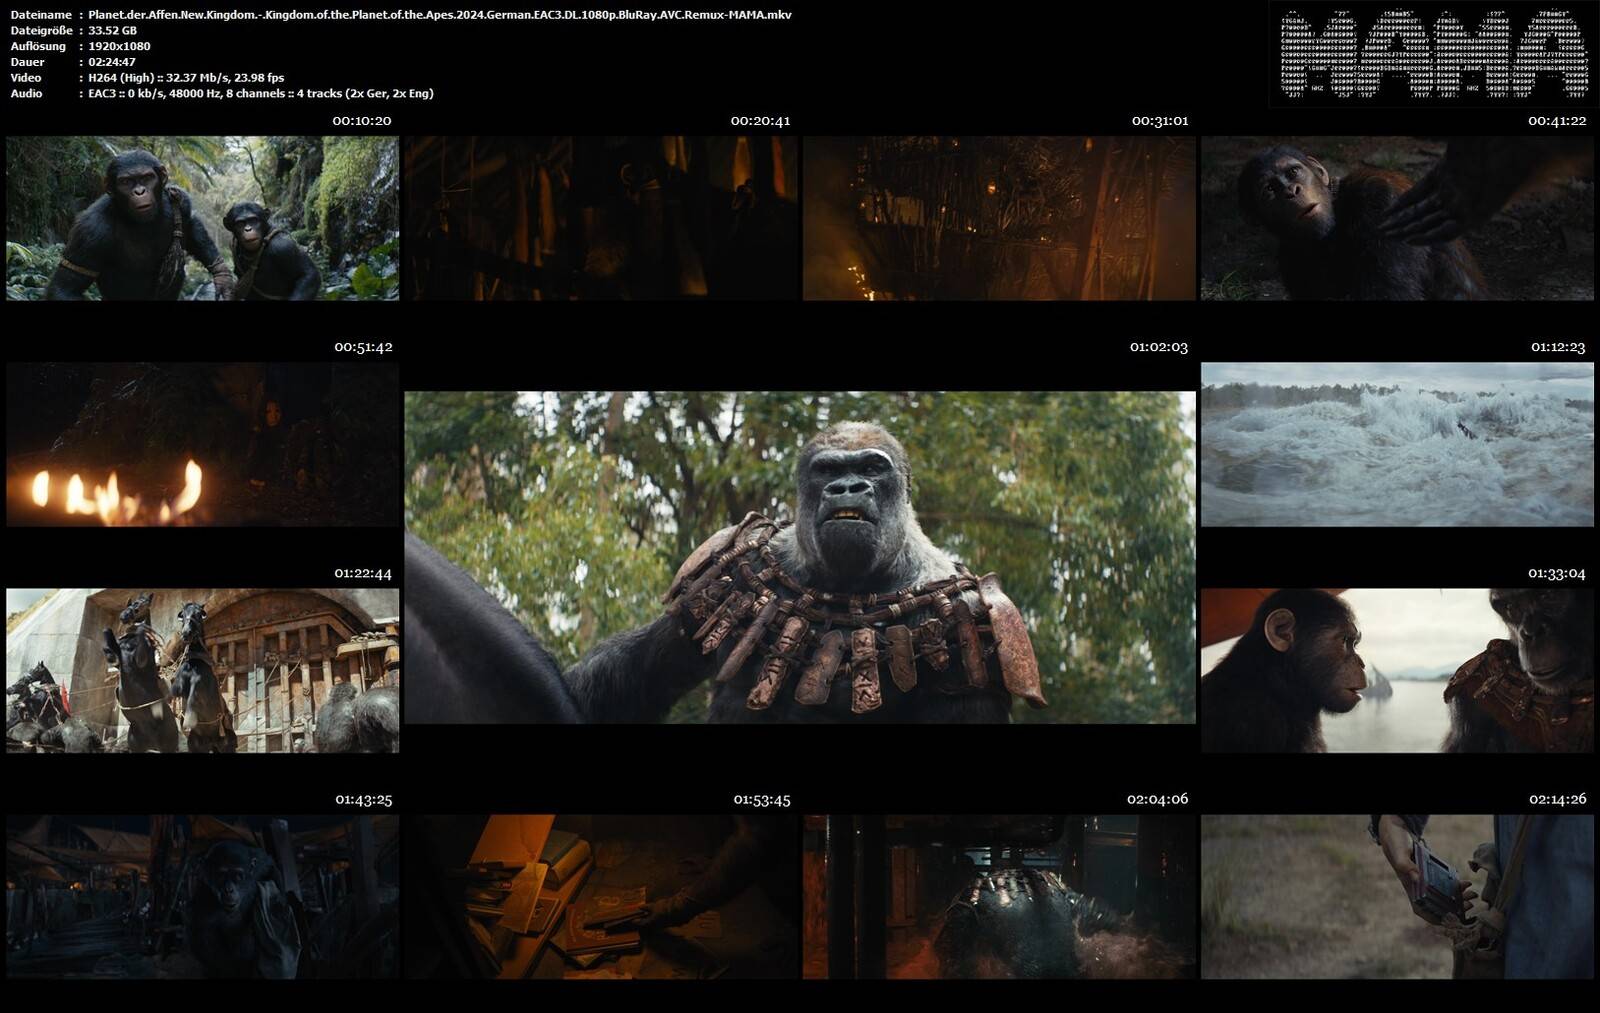Image resolution: width=1600 pixels, height=1013 pixels.
Task: Click the crashing waves thumbnail at 01:12:23
Action: [x=1397, y=444]
